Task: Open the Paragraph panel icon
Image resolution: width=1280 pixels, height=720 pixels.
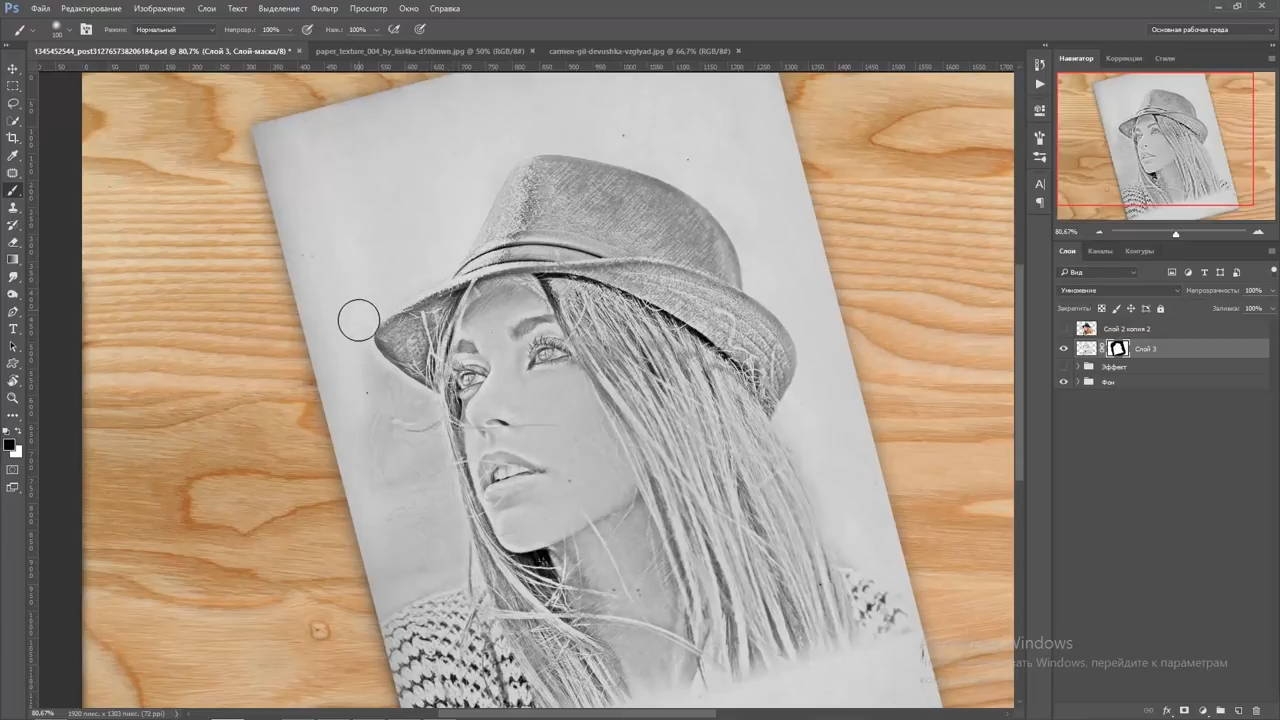Action: pos(1040,202)
